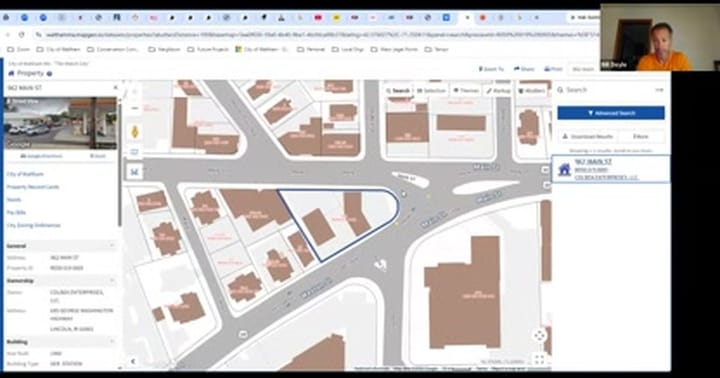Click the More button beside Download Results

pos(641,136)
